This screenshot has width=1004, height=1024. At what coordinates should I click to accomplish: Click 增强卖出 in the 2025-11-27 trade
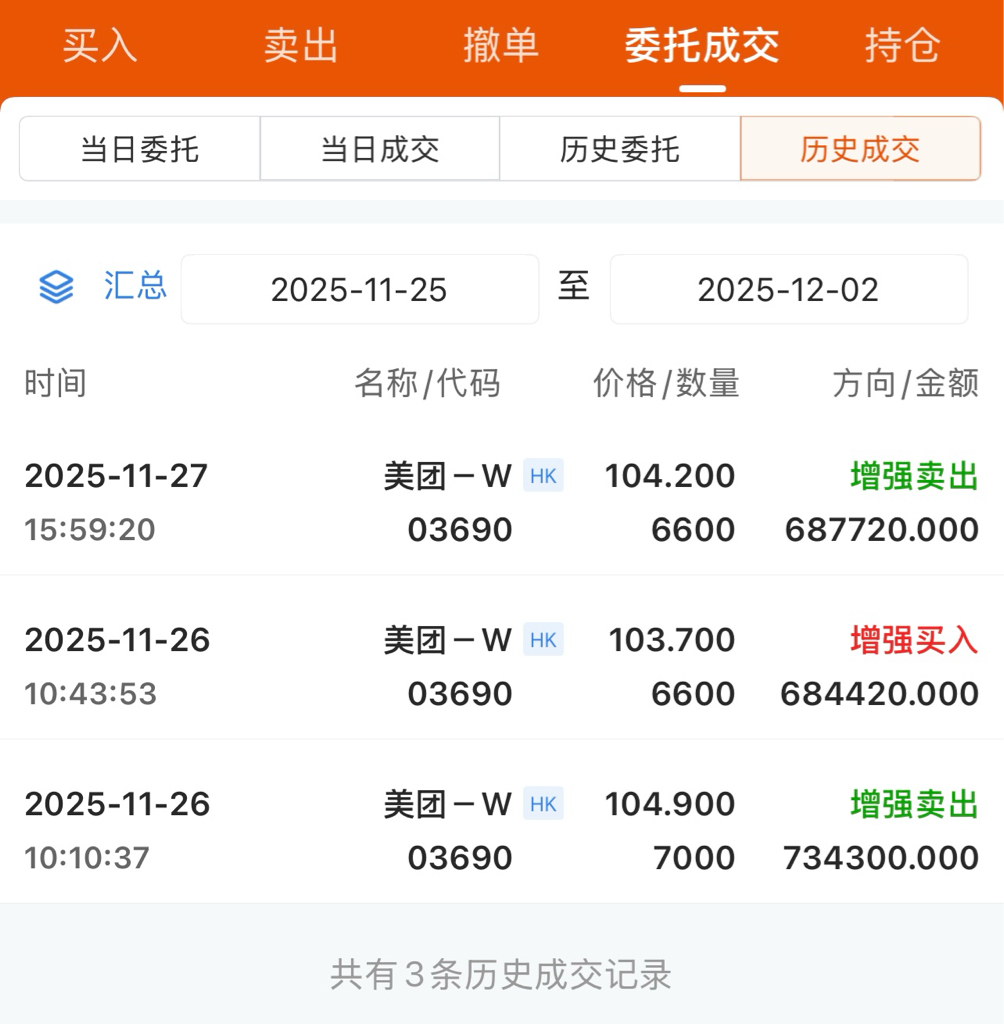[x=915, y=475]
